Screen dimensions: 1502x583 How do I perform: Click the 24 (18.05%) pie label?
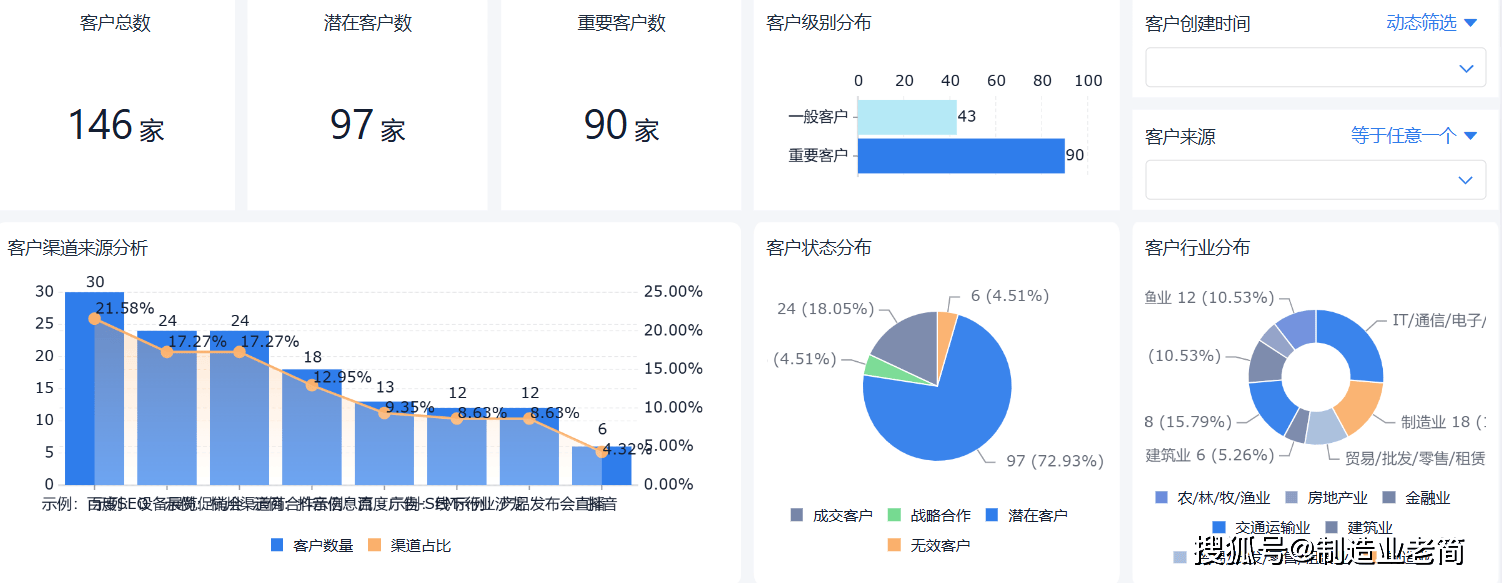click(x=826, y=309)
